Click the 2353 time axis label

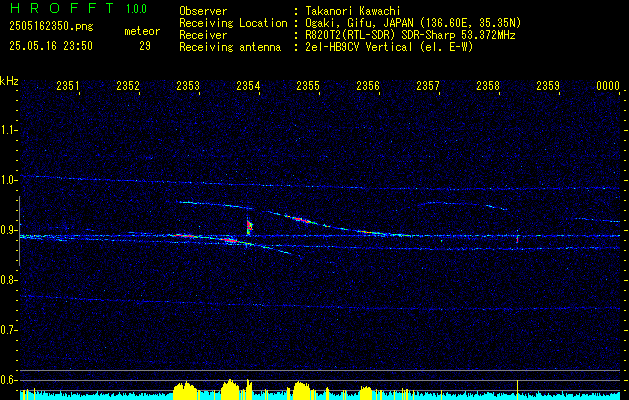tap(188, 86)
